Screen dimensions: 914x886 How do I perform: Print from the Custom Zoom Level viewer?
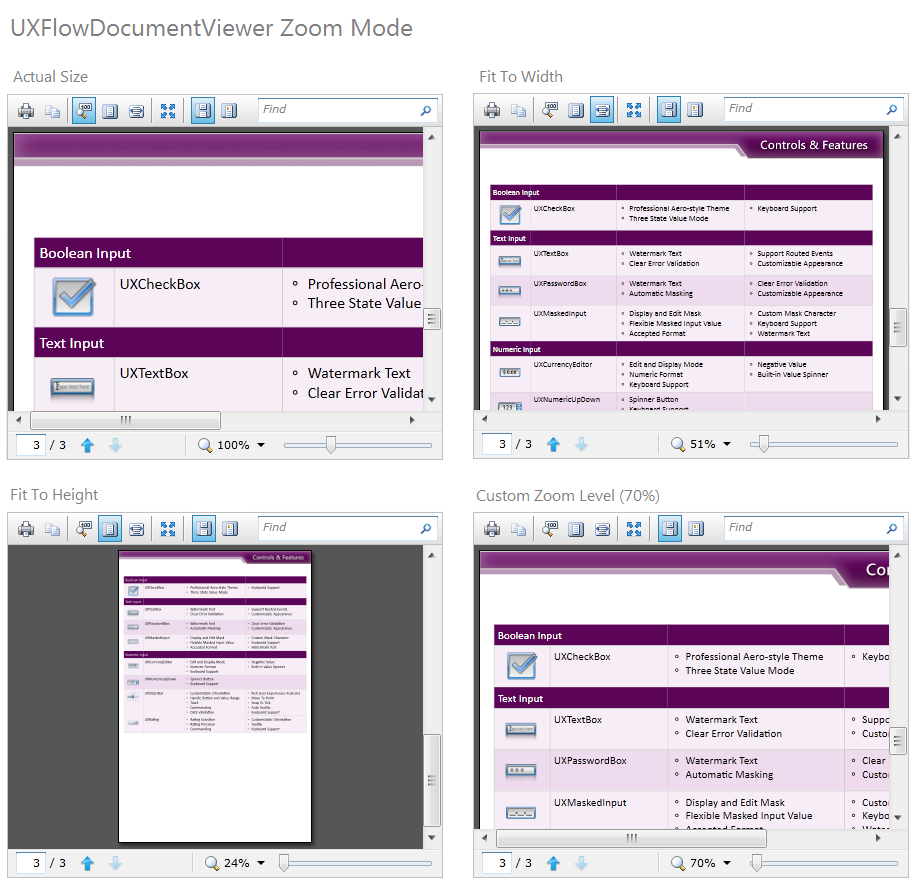coord(492,529)
